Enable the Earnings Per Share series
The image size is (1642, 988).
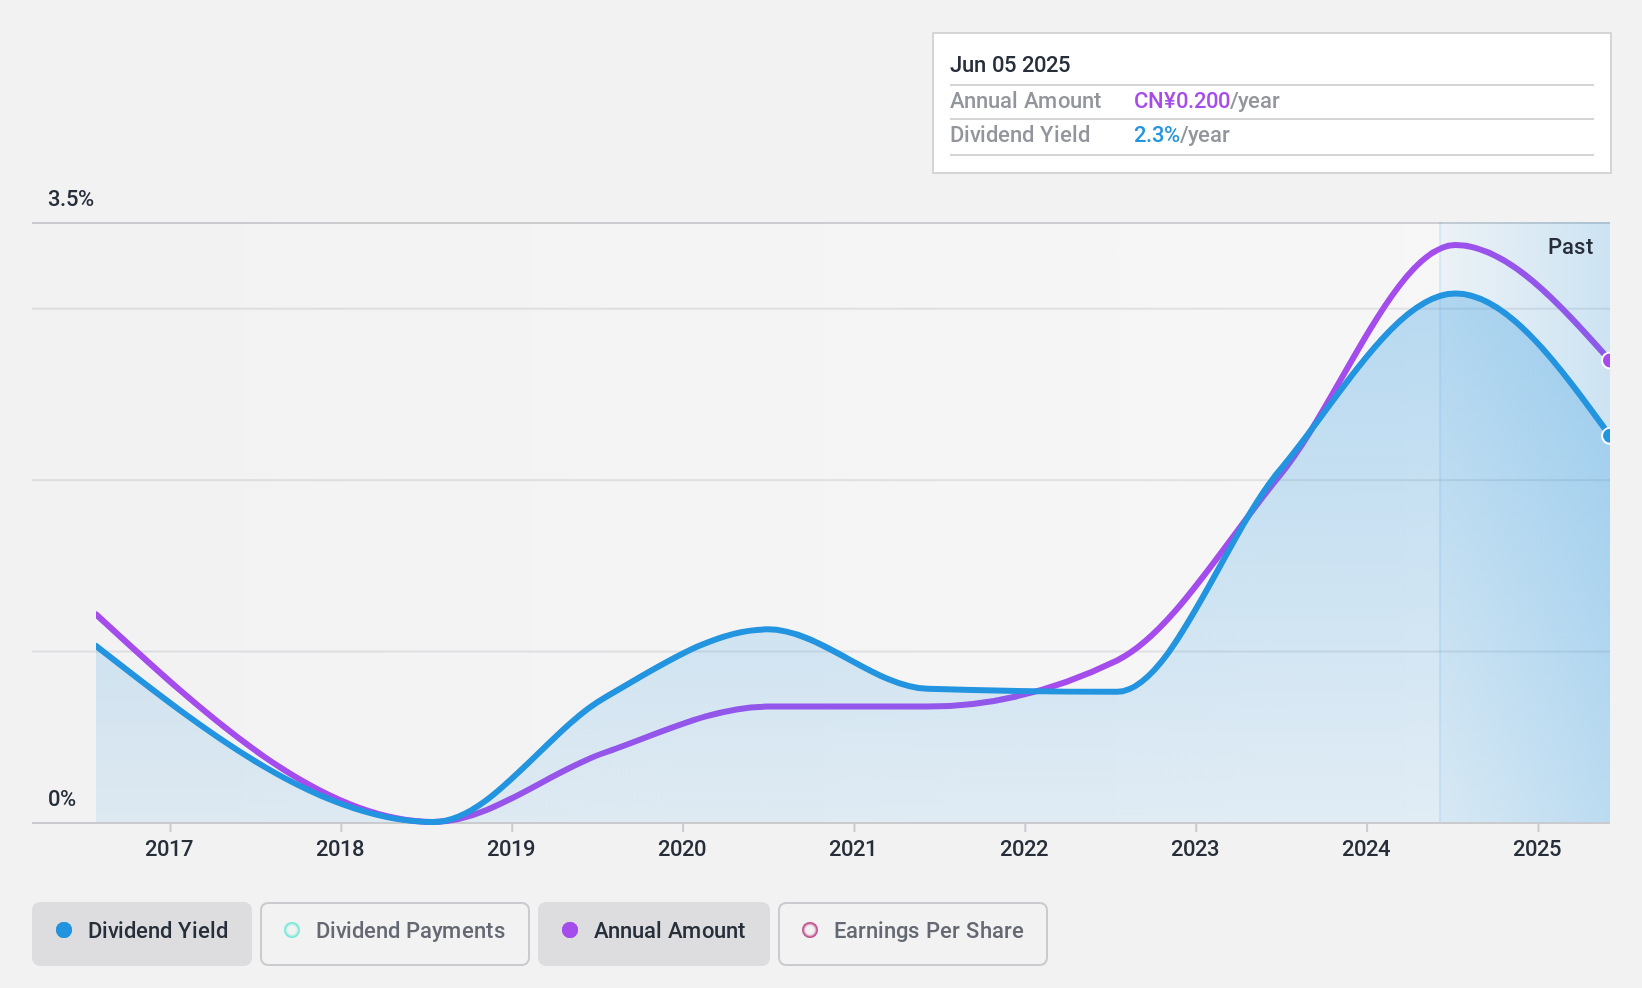point(913,933)
